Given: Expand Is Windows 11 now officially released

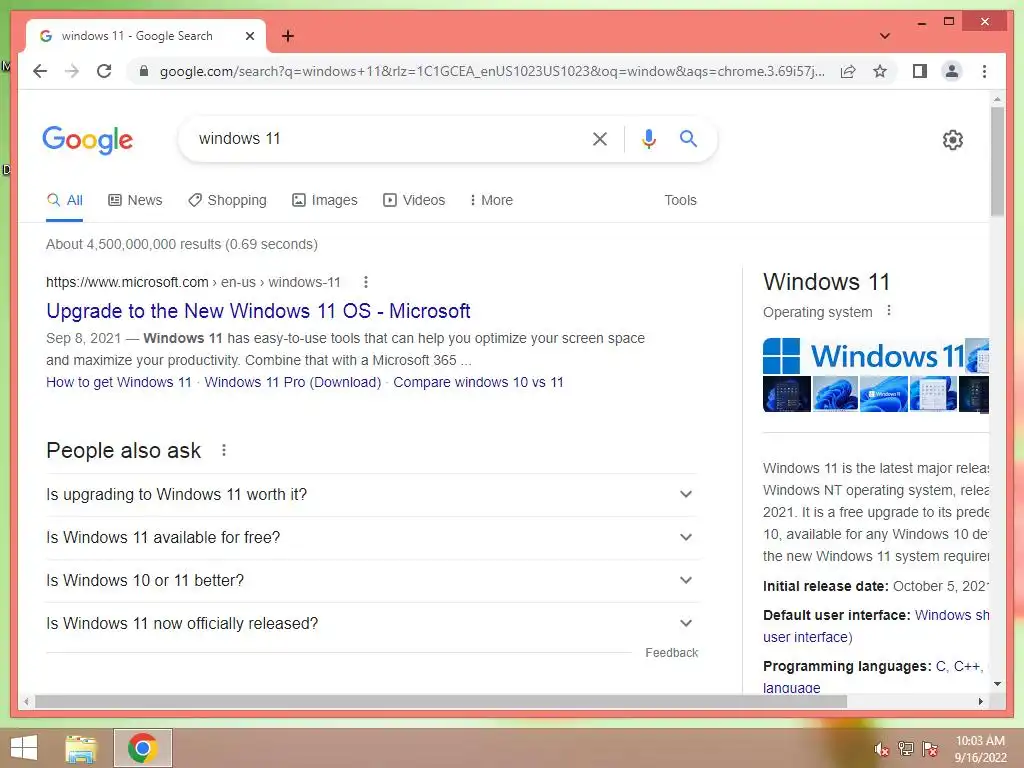Looking at the screenshot, I should (372, 624).
